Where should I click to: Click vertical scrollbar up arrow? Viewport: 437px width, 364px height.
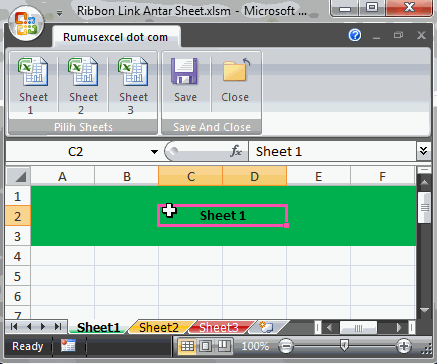pyautogui.click(x=424, y=182)
